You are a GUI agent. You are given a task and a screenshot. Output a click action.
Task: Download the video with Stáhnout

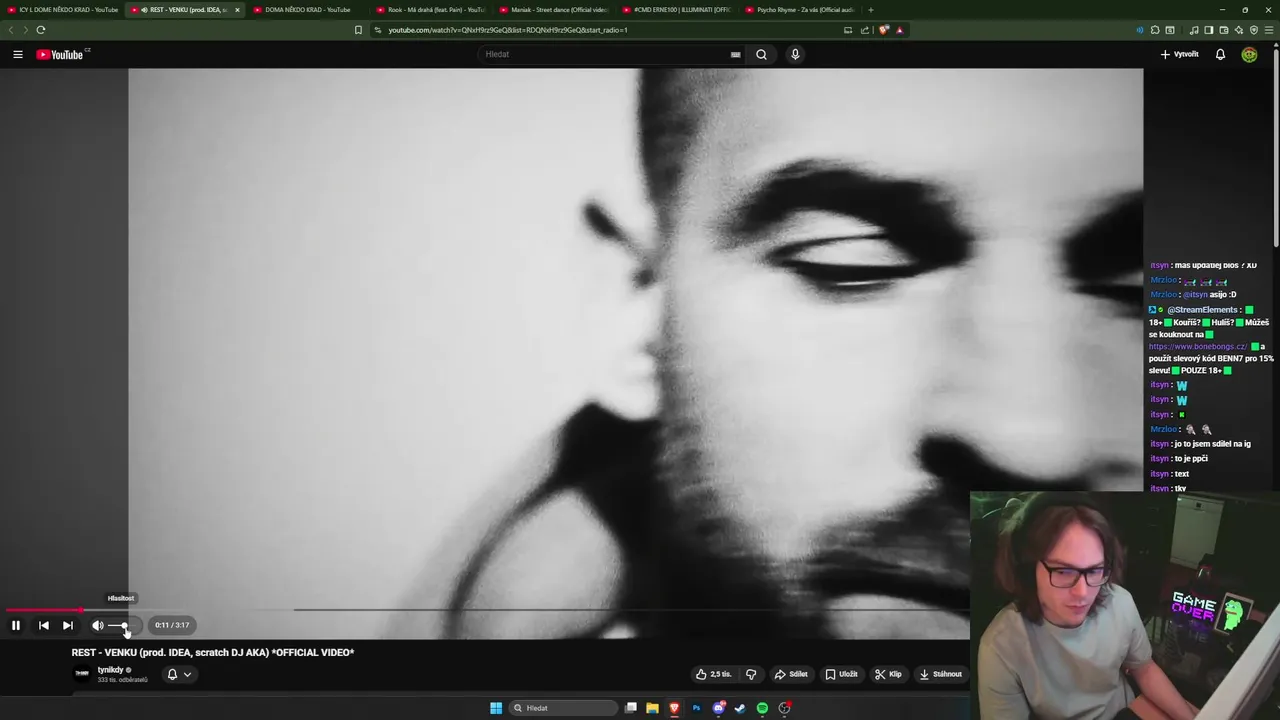(940, 674)
